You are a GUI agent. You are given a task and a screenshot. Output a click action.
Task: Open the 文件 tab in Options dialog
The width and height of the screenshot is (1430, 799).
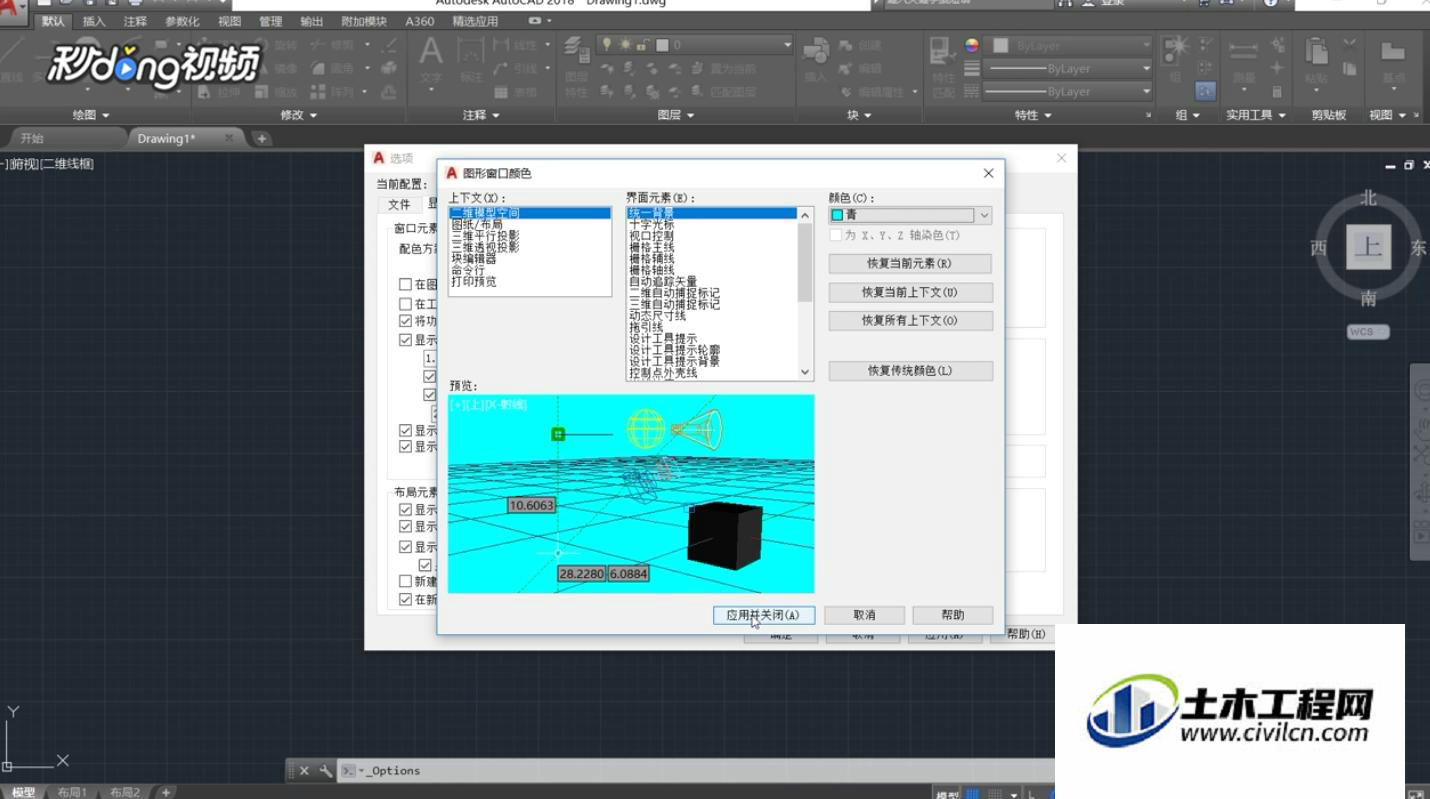399,204
